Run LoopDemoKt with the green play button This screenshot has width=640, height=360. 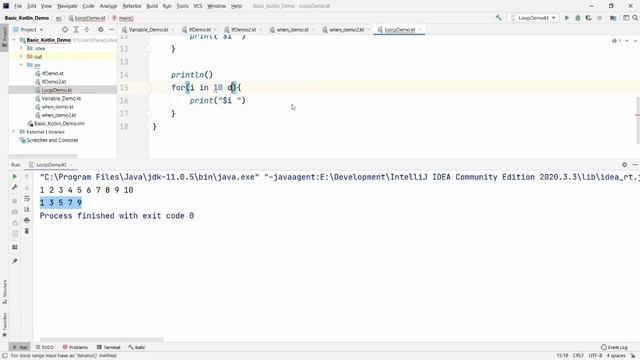tap(567, 18)
